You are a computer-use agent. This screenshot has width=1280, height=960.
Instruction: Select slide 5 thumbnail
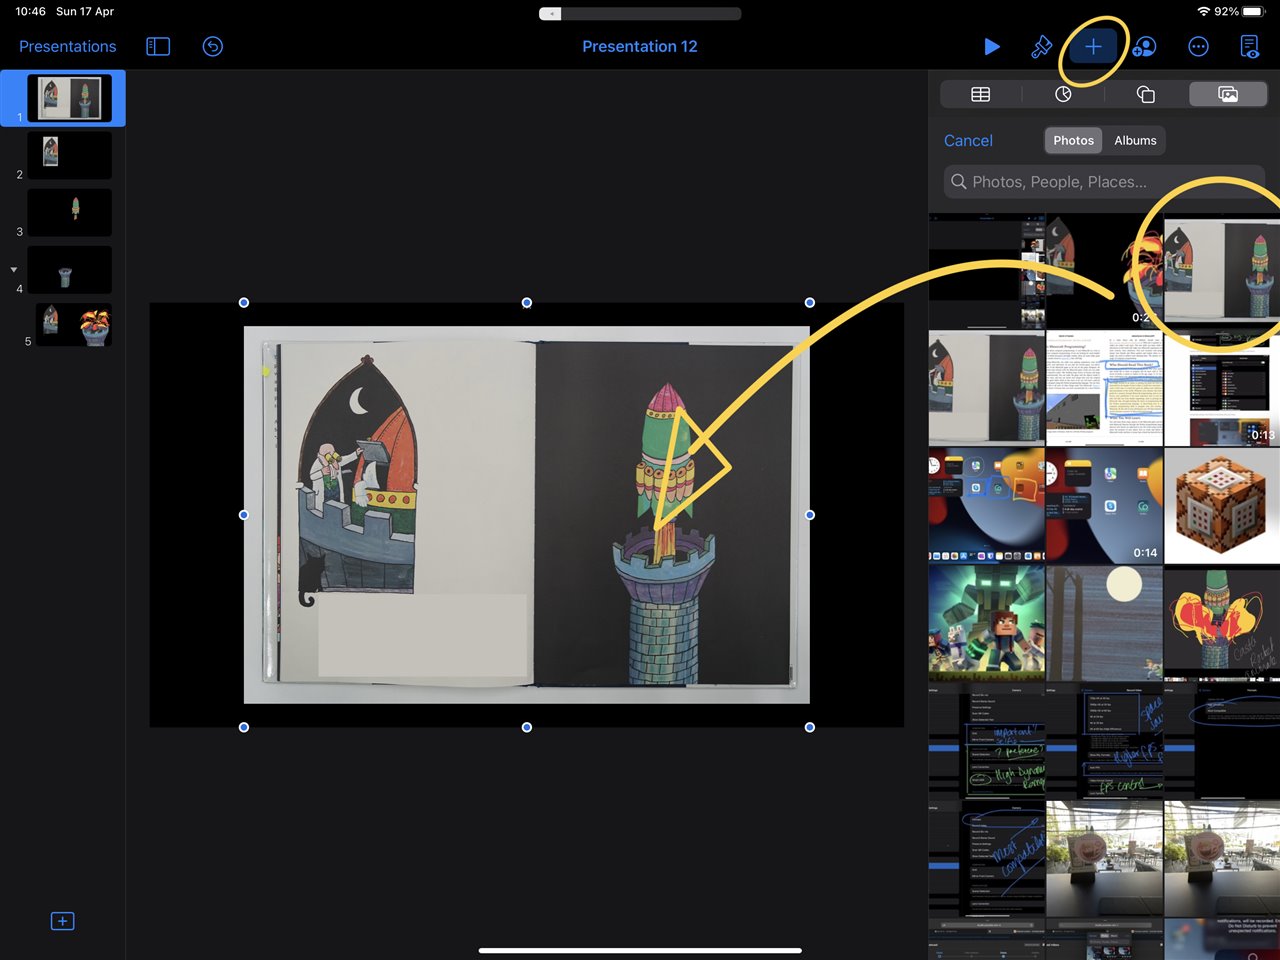pos(74,325)
